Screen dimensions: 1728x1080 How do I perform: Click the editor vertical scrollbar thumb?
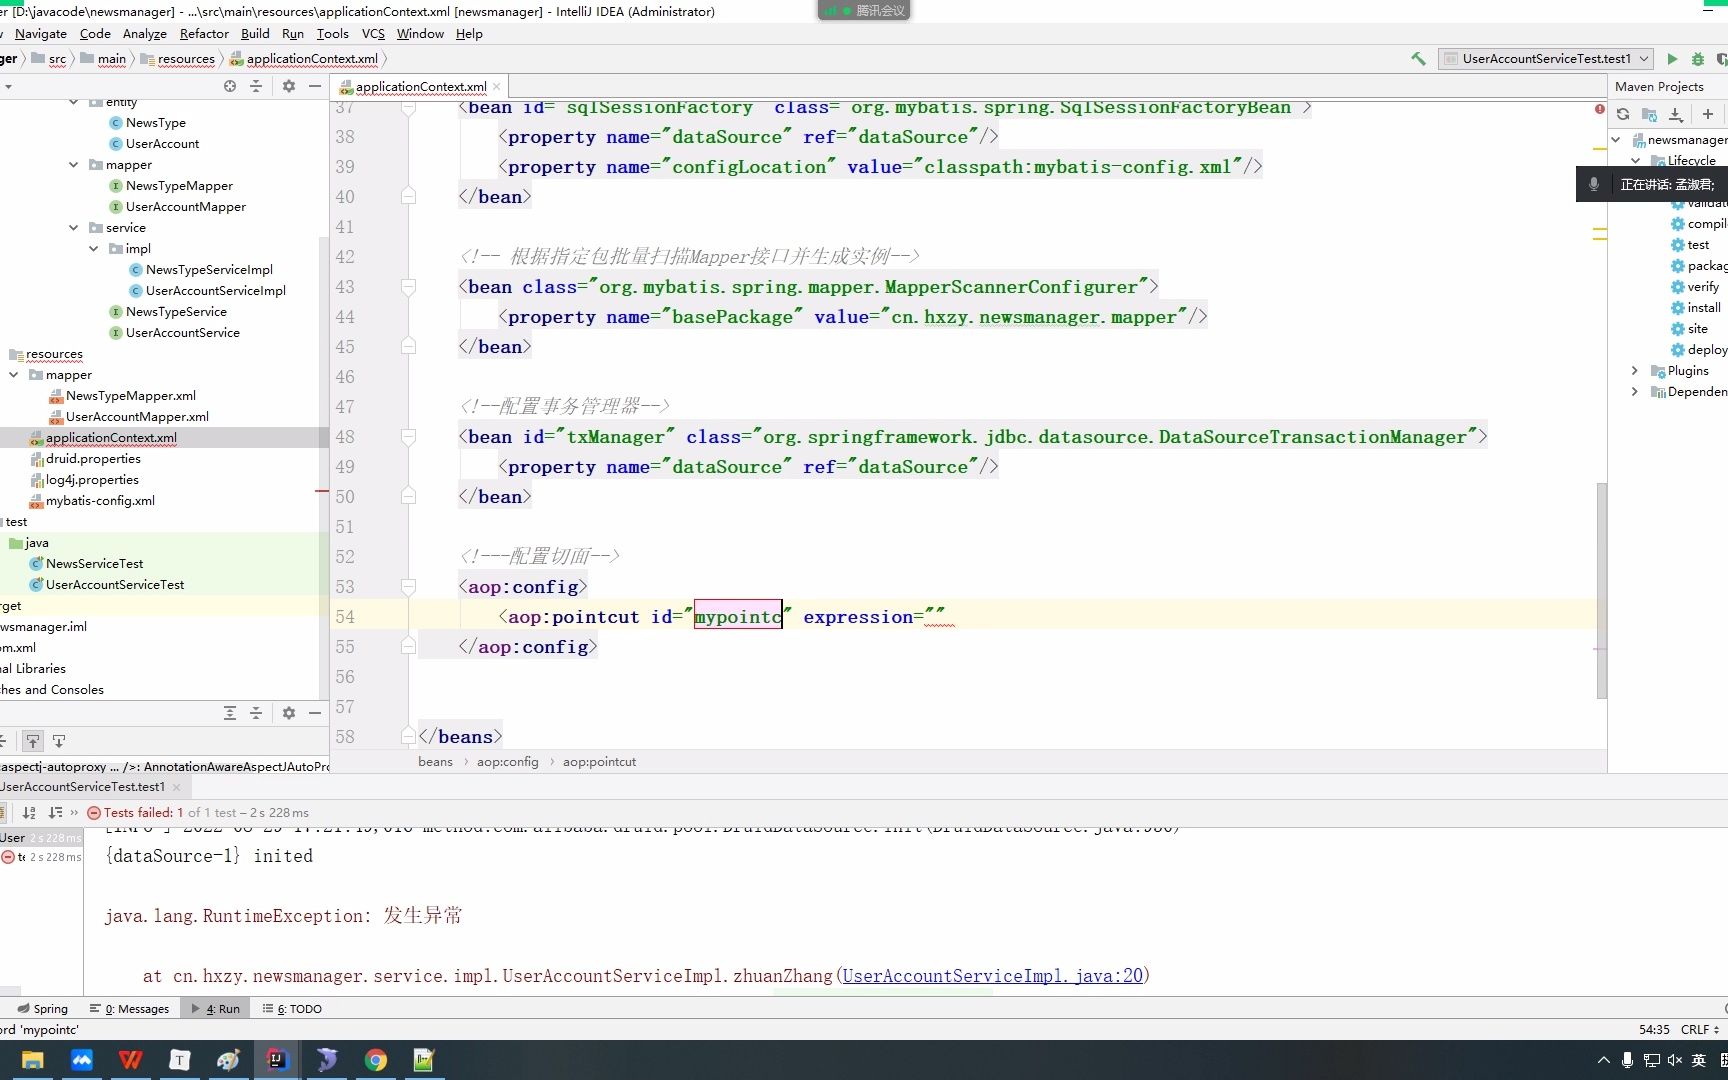tap(1602, 590)
